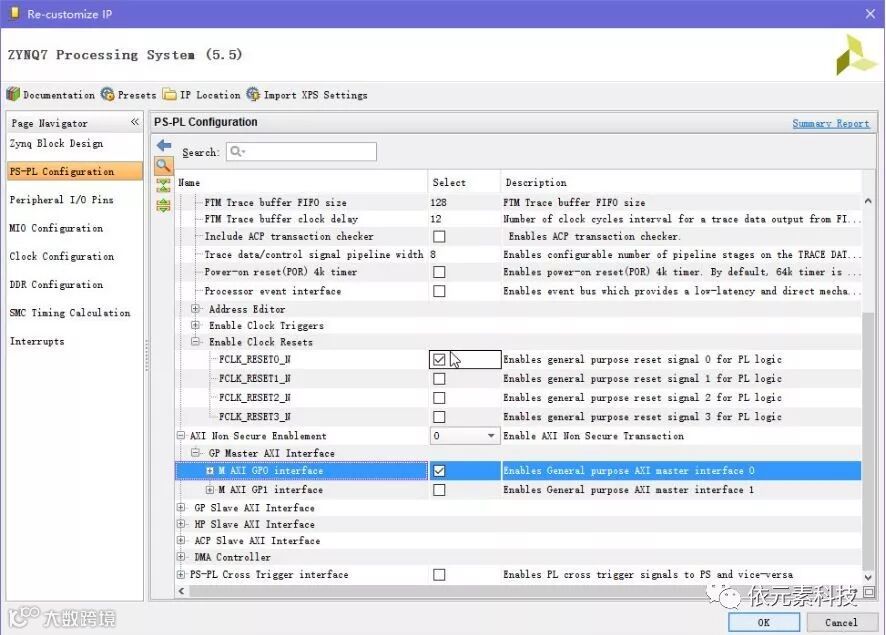Collapse GP Master AXI Interface node
The image size is (886, 635).
(x=196, y=453)
